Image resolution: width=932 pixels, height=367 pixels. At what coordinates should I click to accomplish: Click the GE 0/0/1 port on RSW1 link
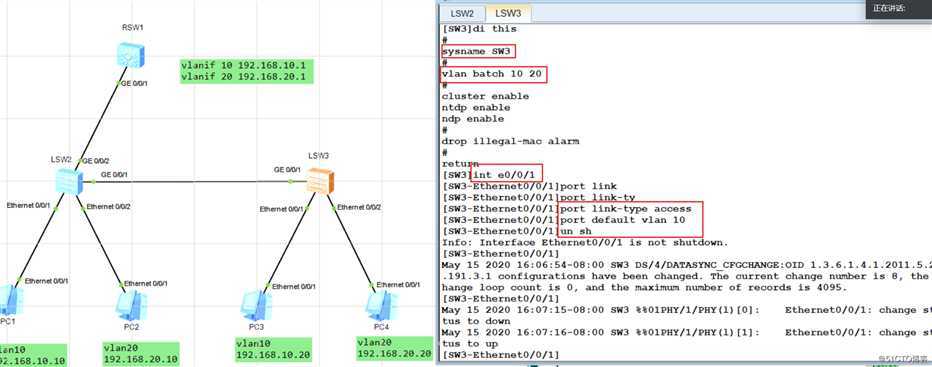click(134, 84)
